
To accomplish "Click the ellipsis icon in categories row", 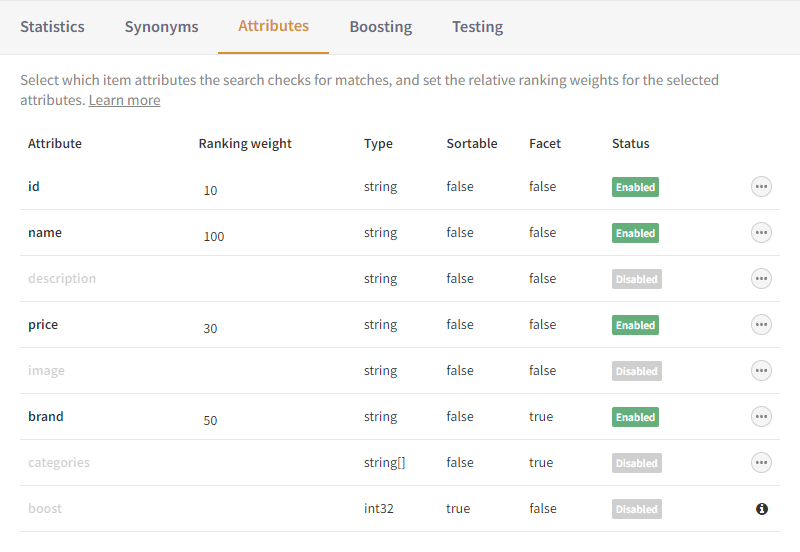I will pos(761,463).
